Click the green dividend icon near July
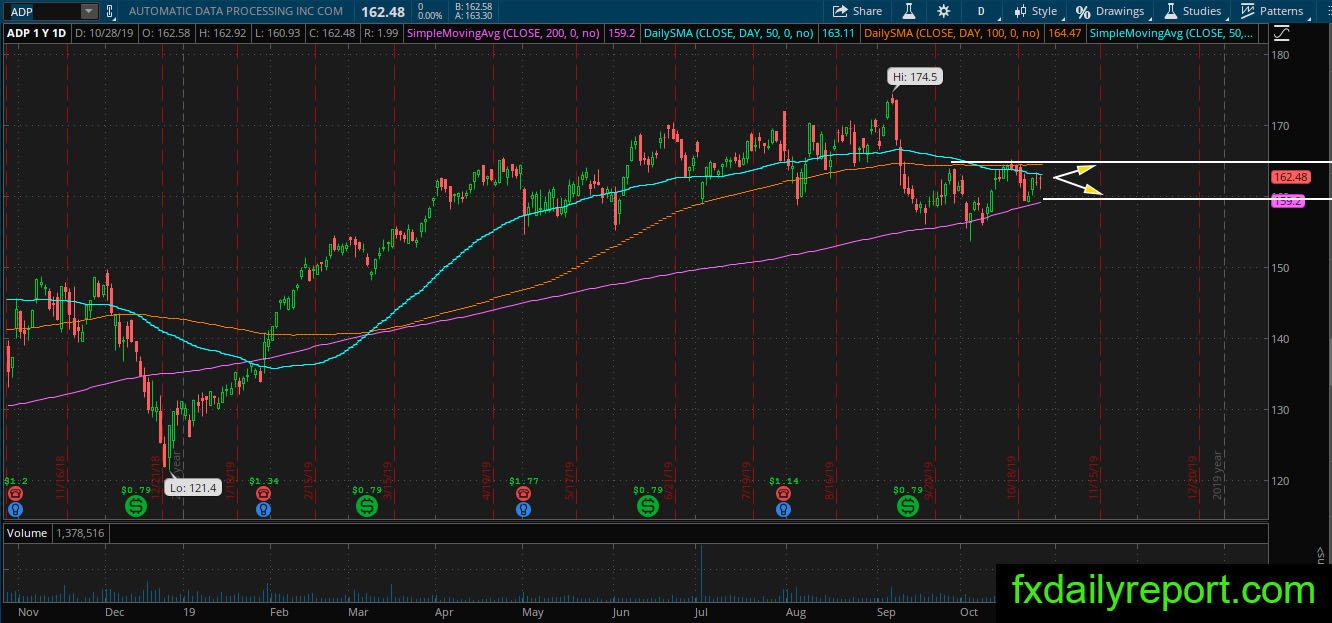This screenshot has height=623, width=1332. pyautogui.click(x=647, y=507)
